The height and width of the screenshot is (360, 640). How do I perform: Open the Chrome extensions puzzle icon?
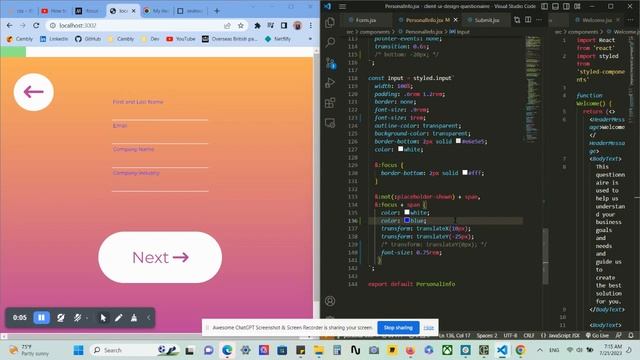(x=257, y=25)
